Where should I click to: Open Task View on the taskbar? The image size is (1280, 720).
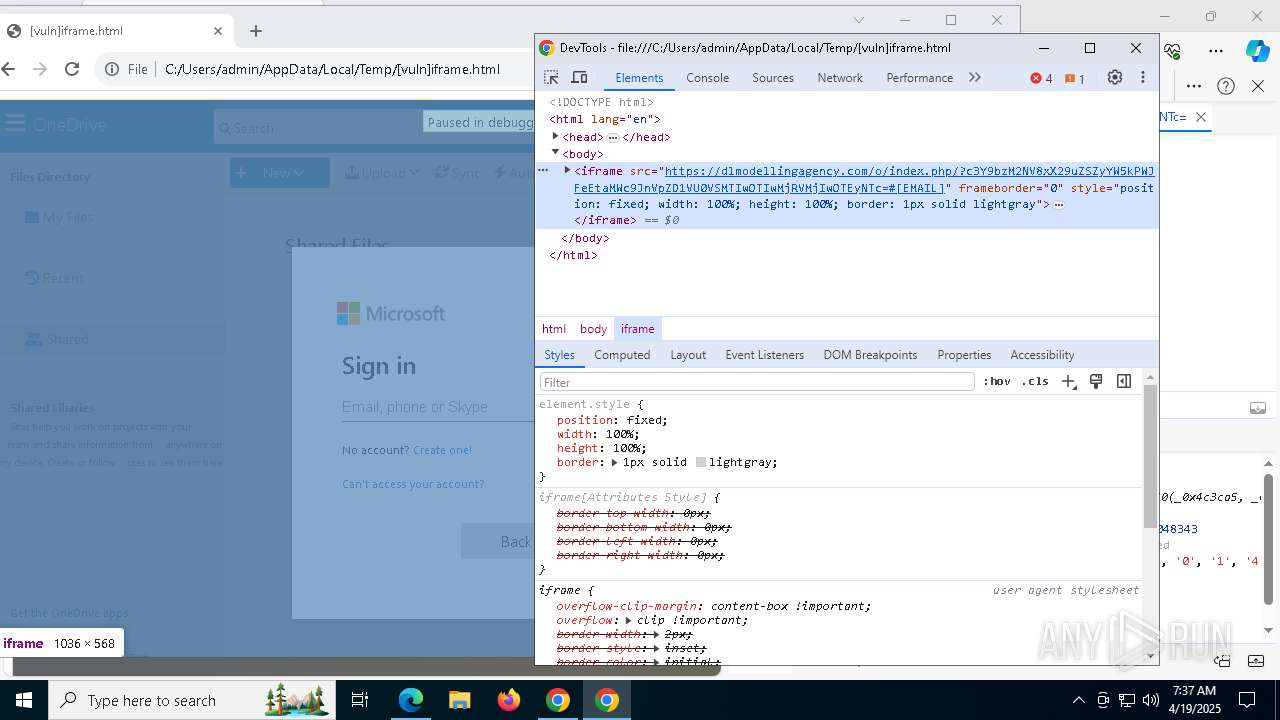point(360,700)
